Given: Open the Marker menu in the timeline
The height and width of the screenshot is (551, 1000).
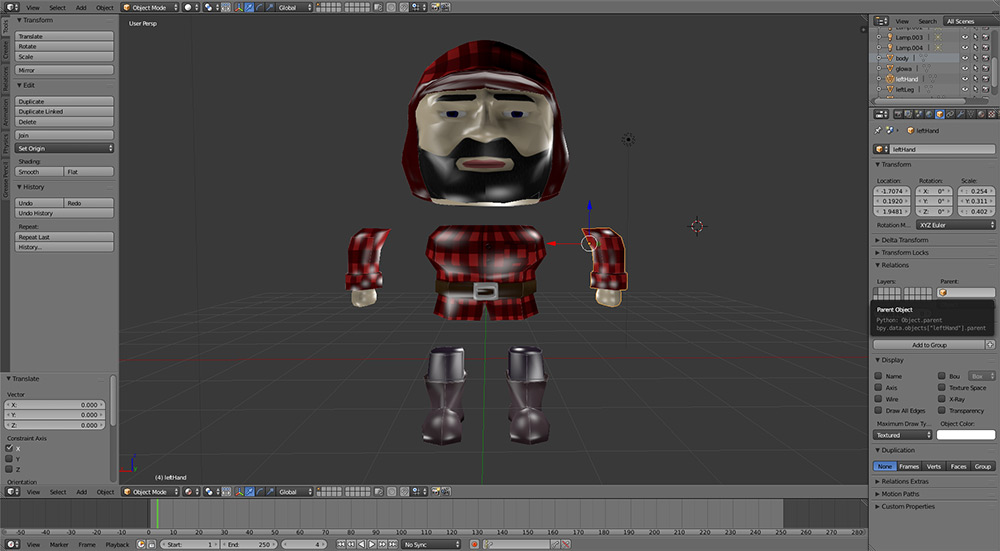Looking at the screenshot, I should pyautogui.click(x=59, y=544).
